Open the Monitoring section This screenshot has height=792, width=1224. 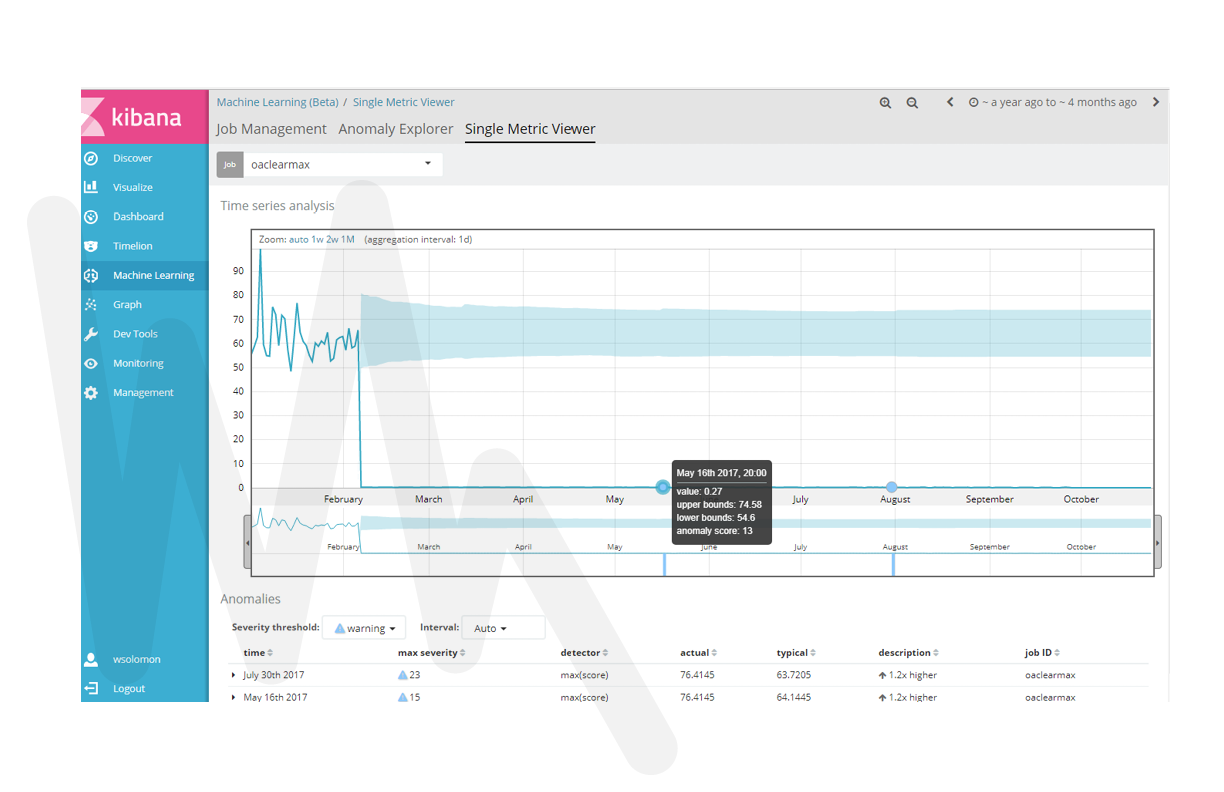(137, 362)
